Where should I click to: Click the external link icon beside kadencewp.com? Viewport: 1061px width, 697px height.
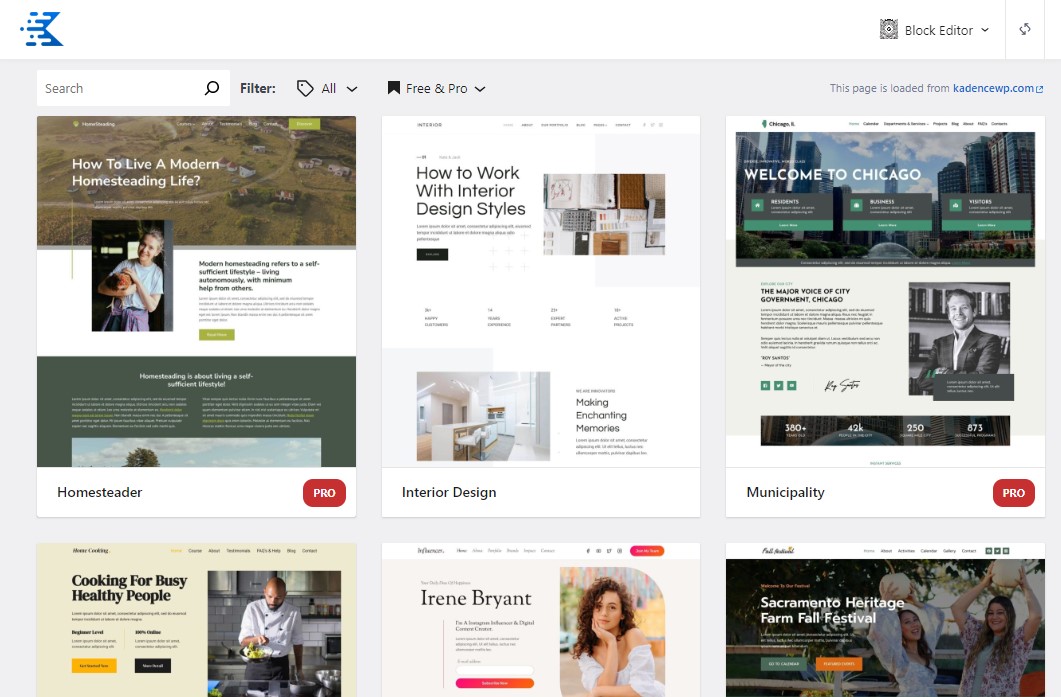(1040, 89)
